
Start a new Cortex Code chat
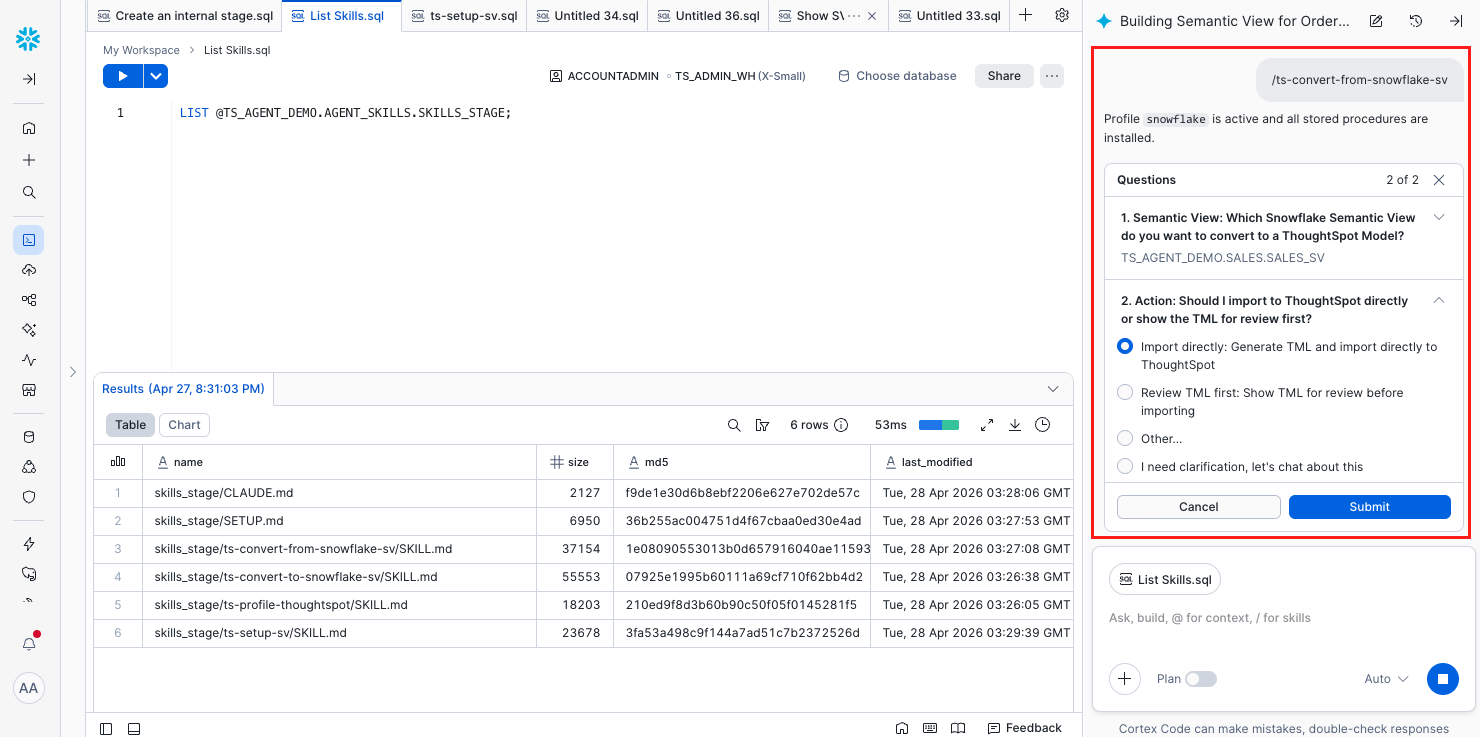pos(1376,21)
